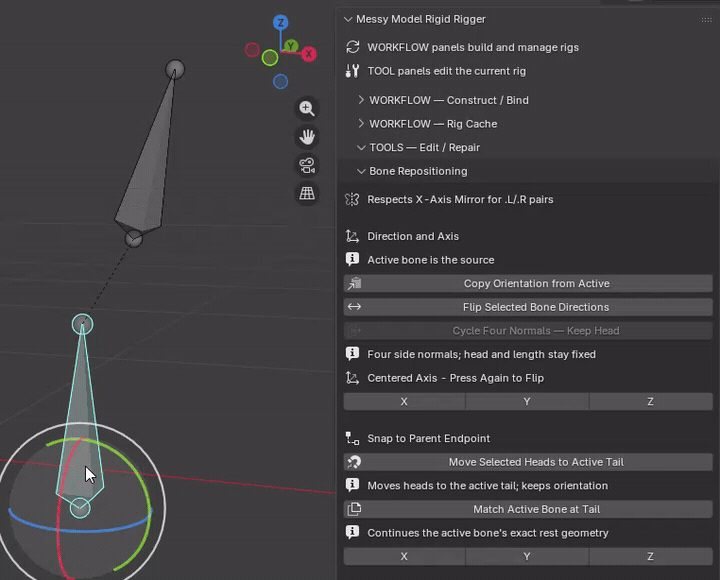720x580 pixels.
Task: Click Z button under Match Active Bone
Action: point(651,556)
